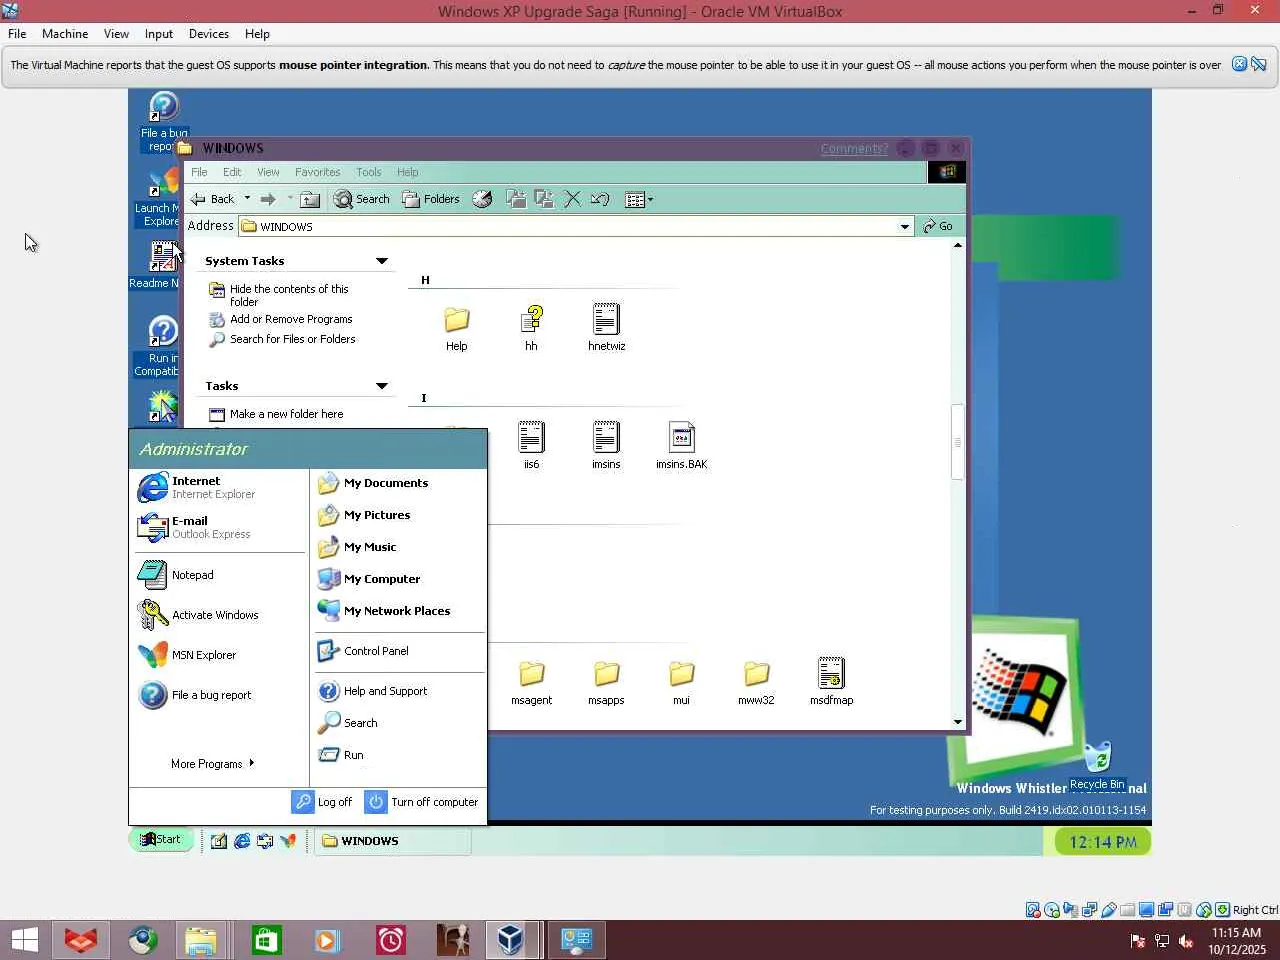1280x960 pixels.
Task: Click the Move To toolbar icon
Action: (x=516, y=199)
